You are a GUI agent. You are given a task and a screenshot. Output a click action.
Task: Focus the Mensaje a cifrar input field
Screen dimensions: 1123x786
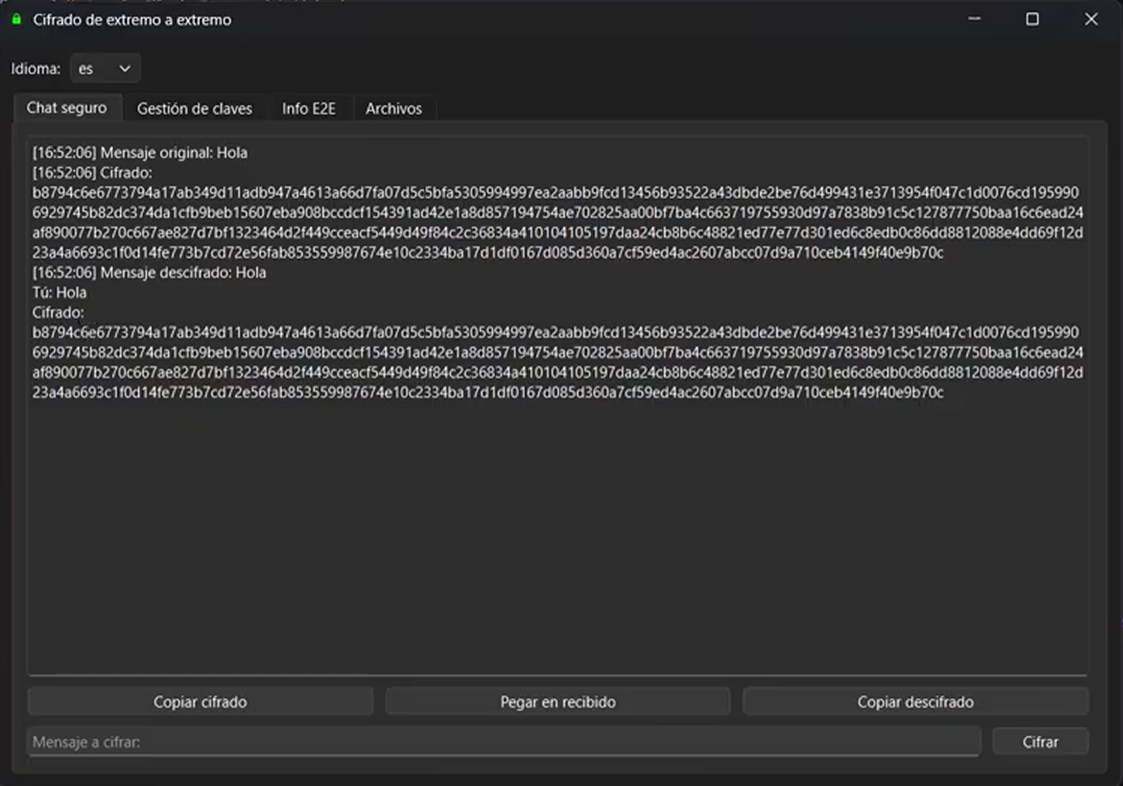(x=503, y=742)
